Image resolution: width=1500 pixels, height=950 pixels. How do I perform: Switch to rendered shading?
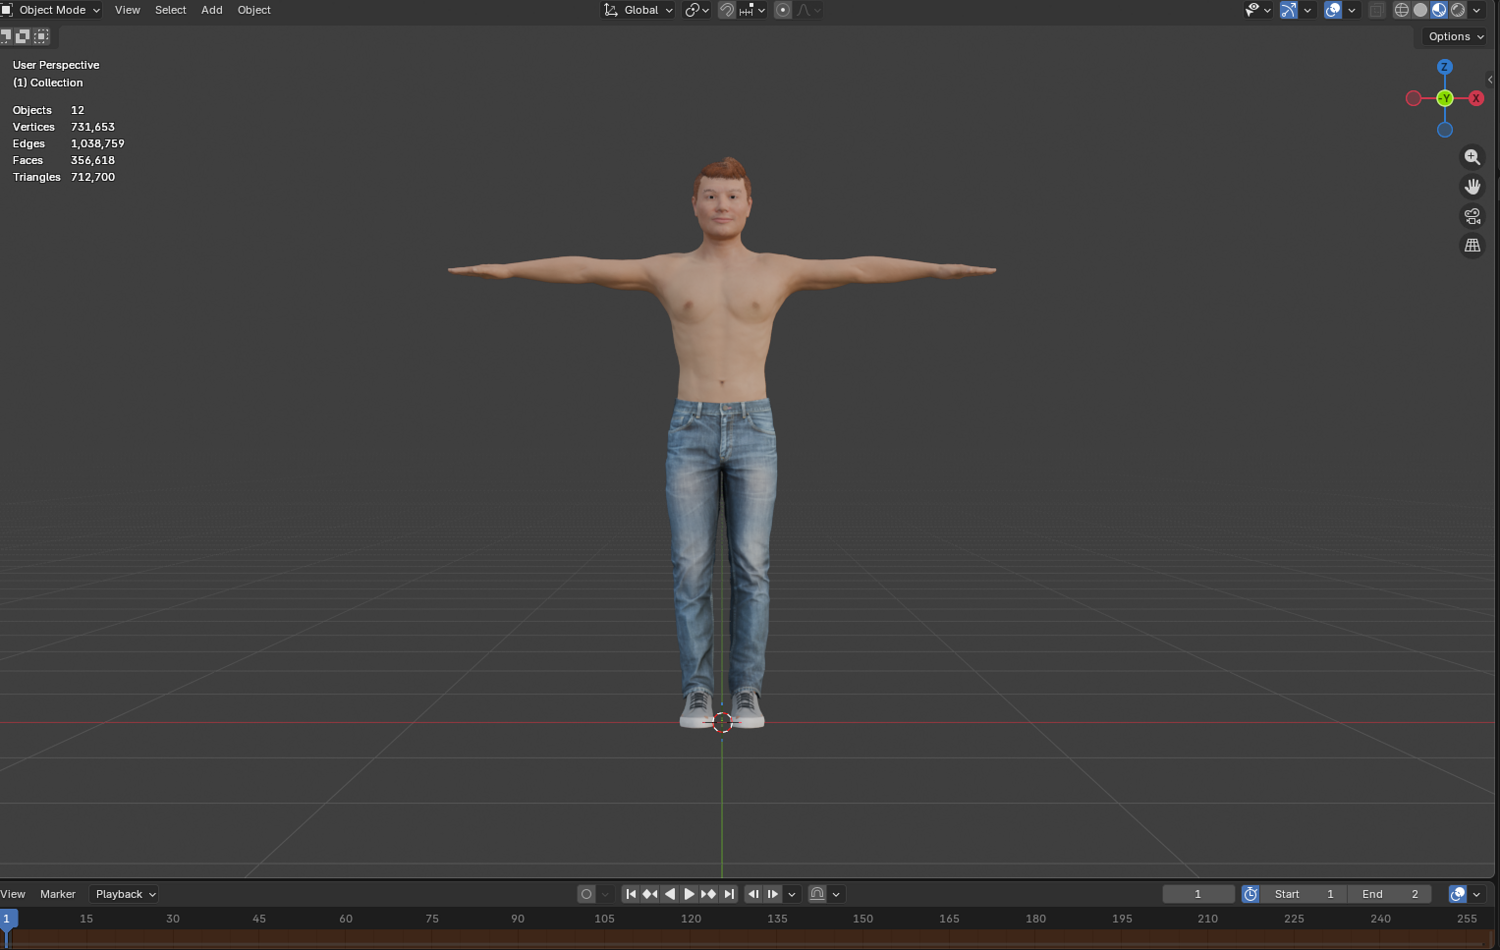pos(1458,10)
